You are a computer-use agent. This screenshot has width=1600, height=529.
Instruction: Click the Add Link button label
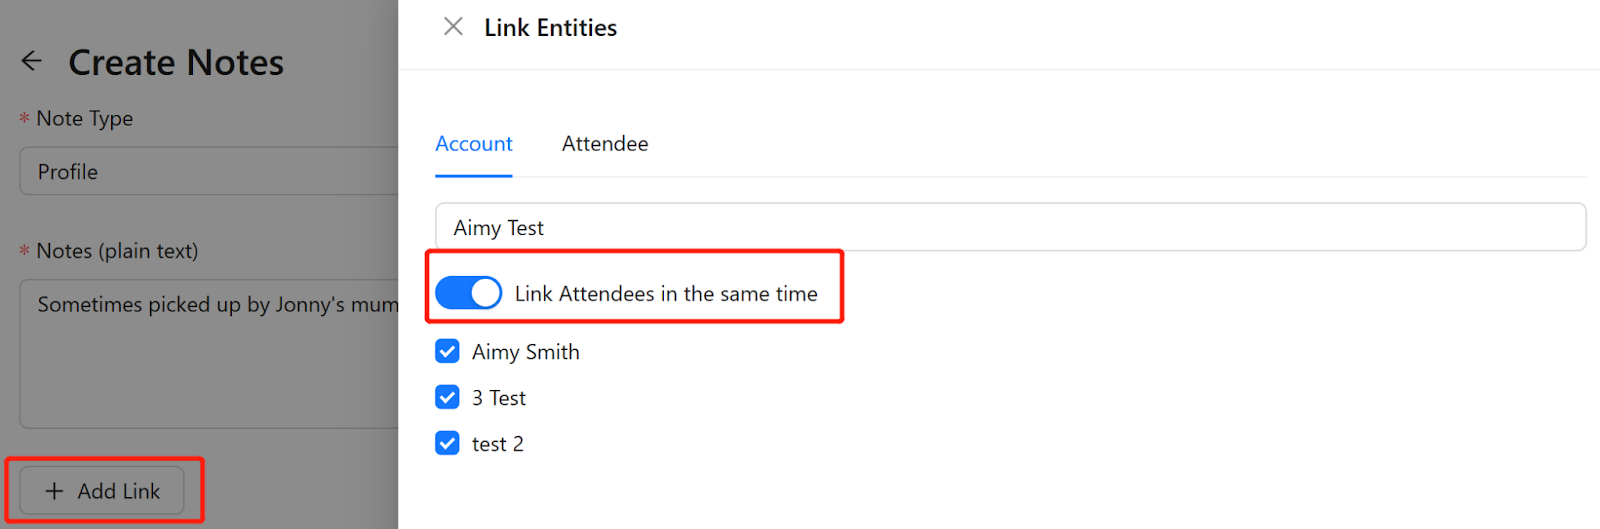point(119,491)
